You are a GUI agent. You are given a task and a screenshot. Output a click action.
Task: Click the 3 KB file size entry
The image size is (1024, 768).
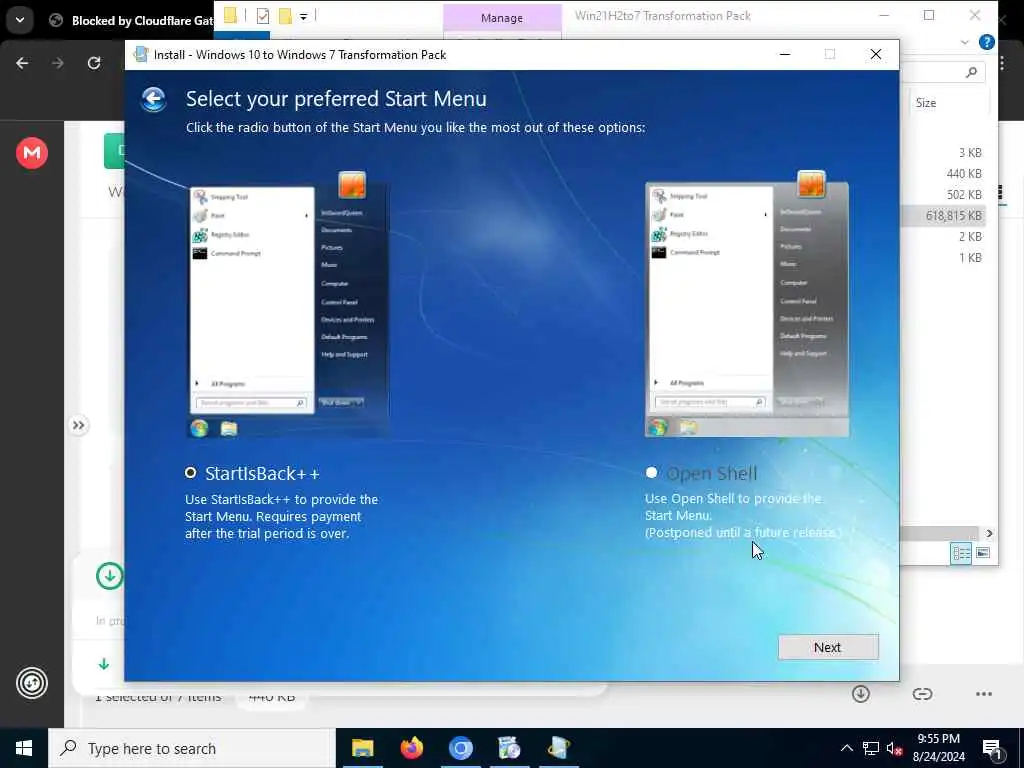coord(970,153)
